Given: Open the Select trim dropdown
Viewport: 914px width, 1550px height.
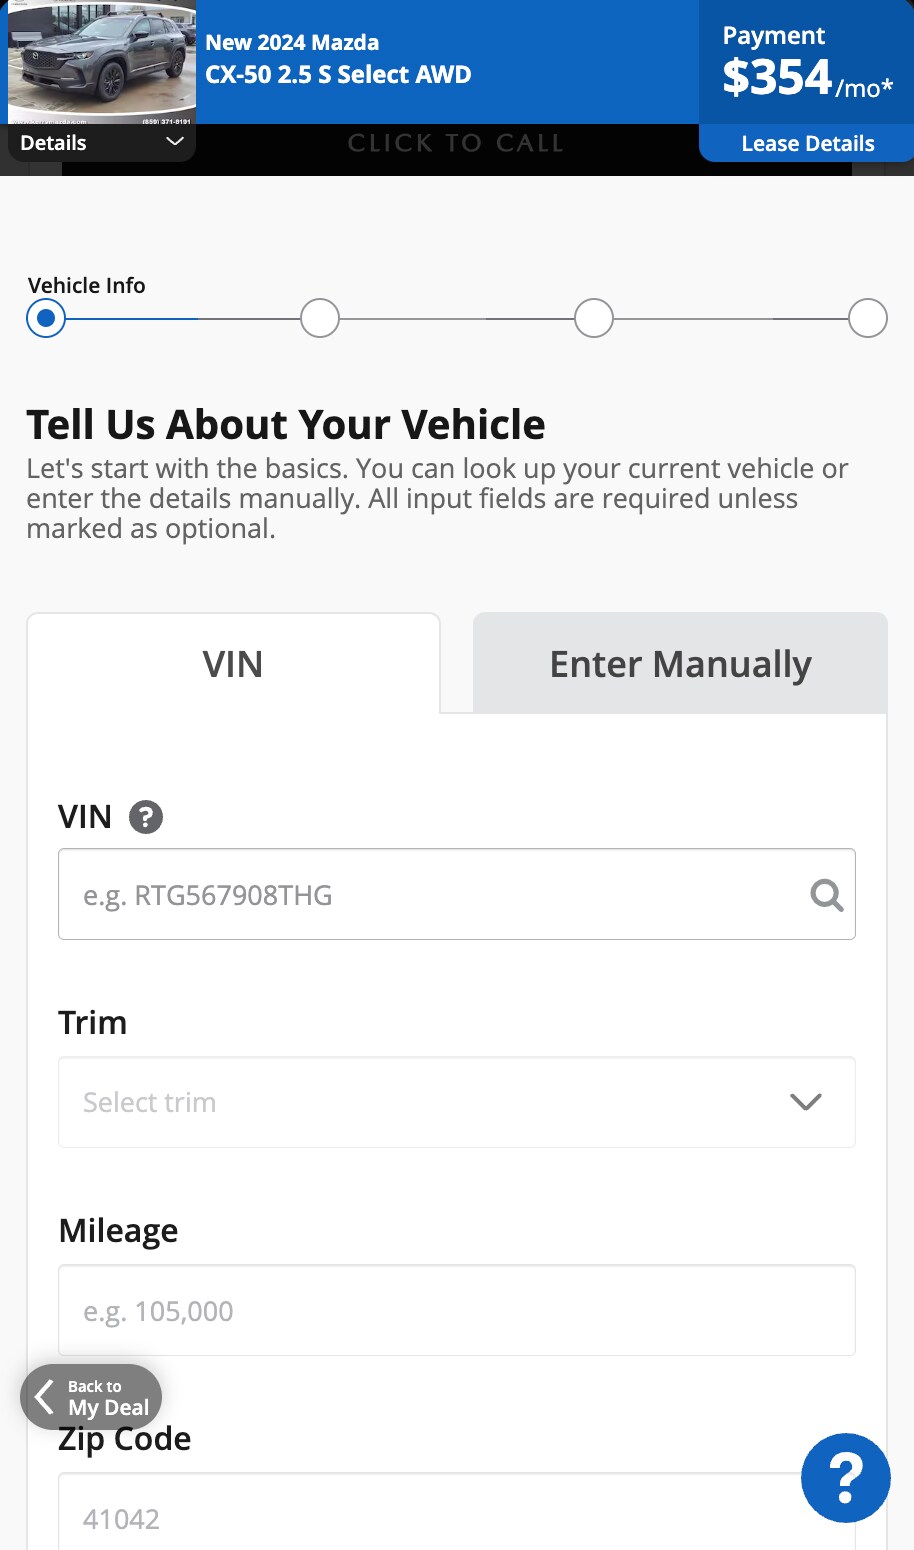Looking at the screenshot, I should pyautogui.click(x=457, y=1102).
